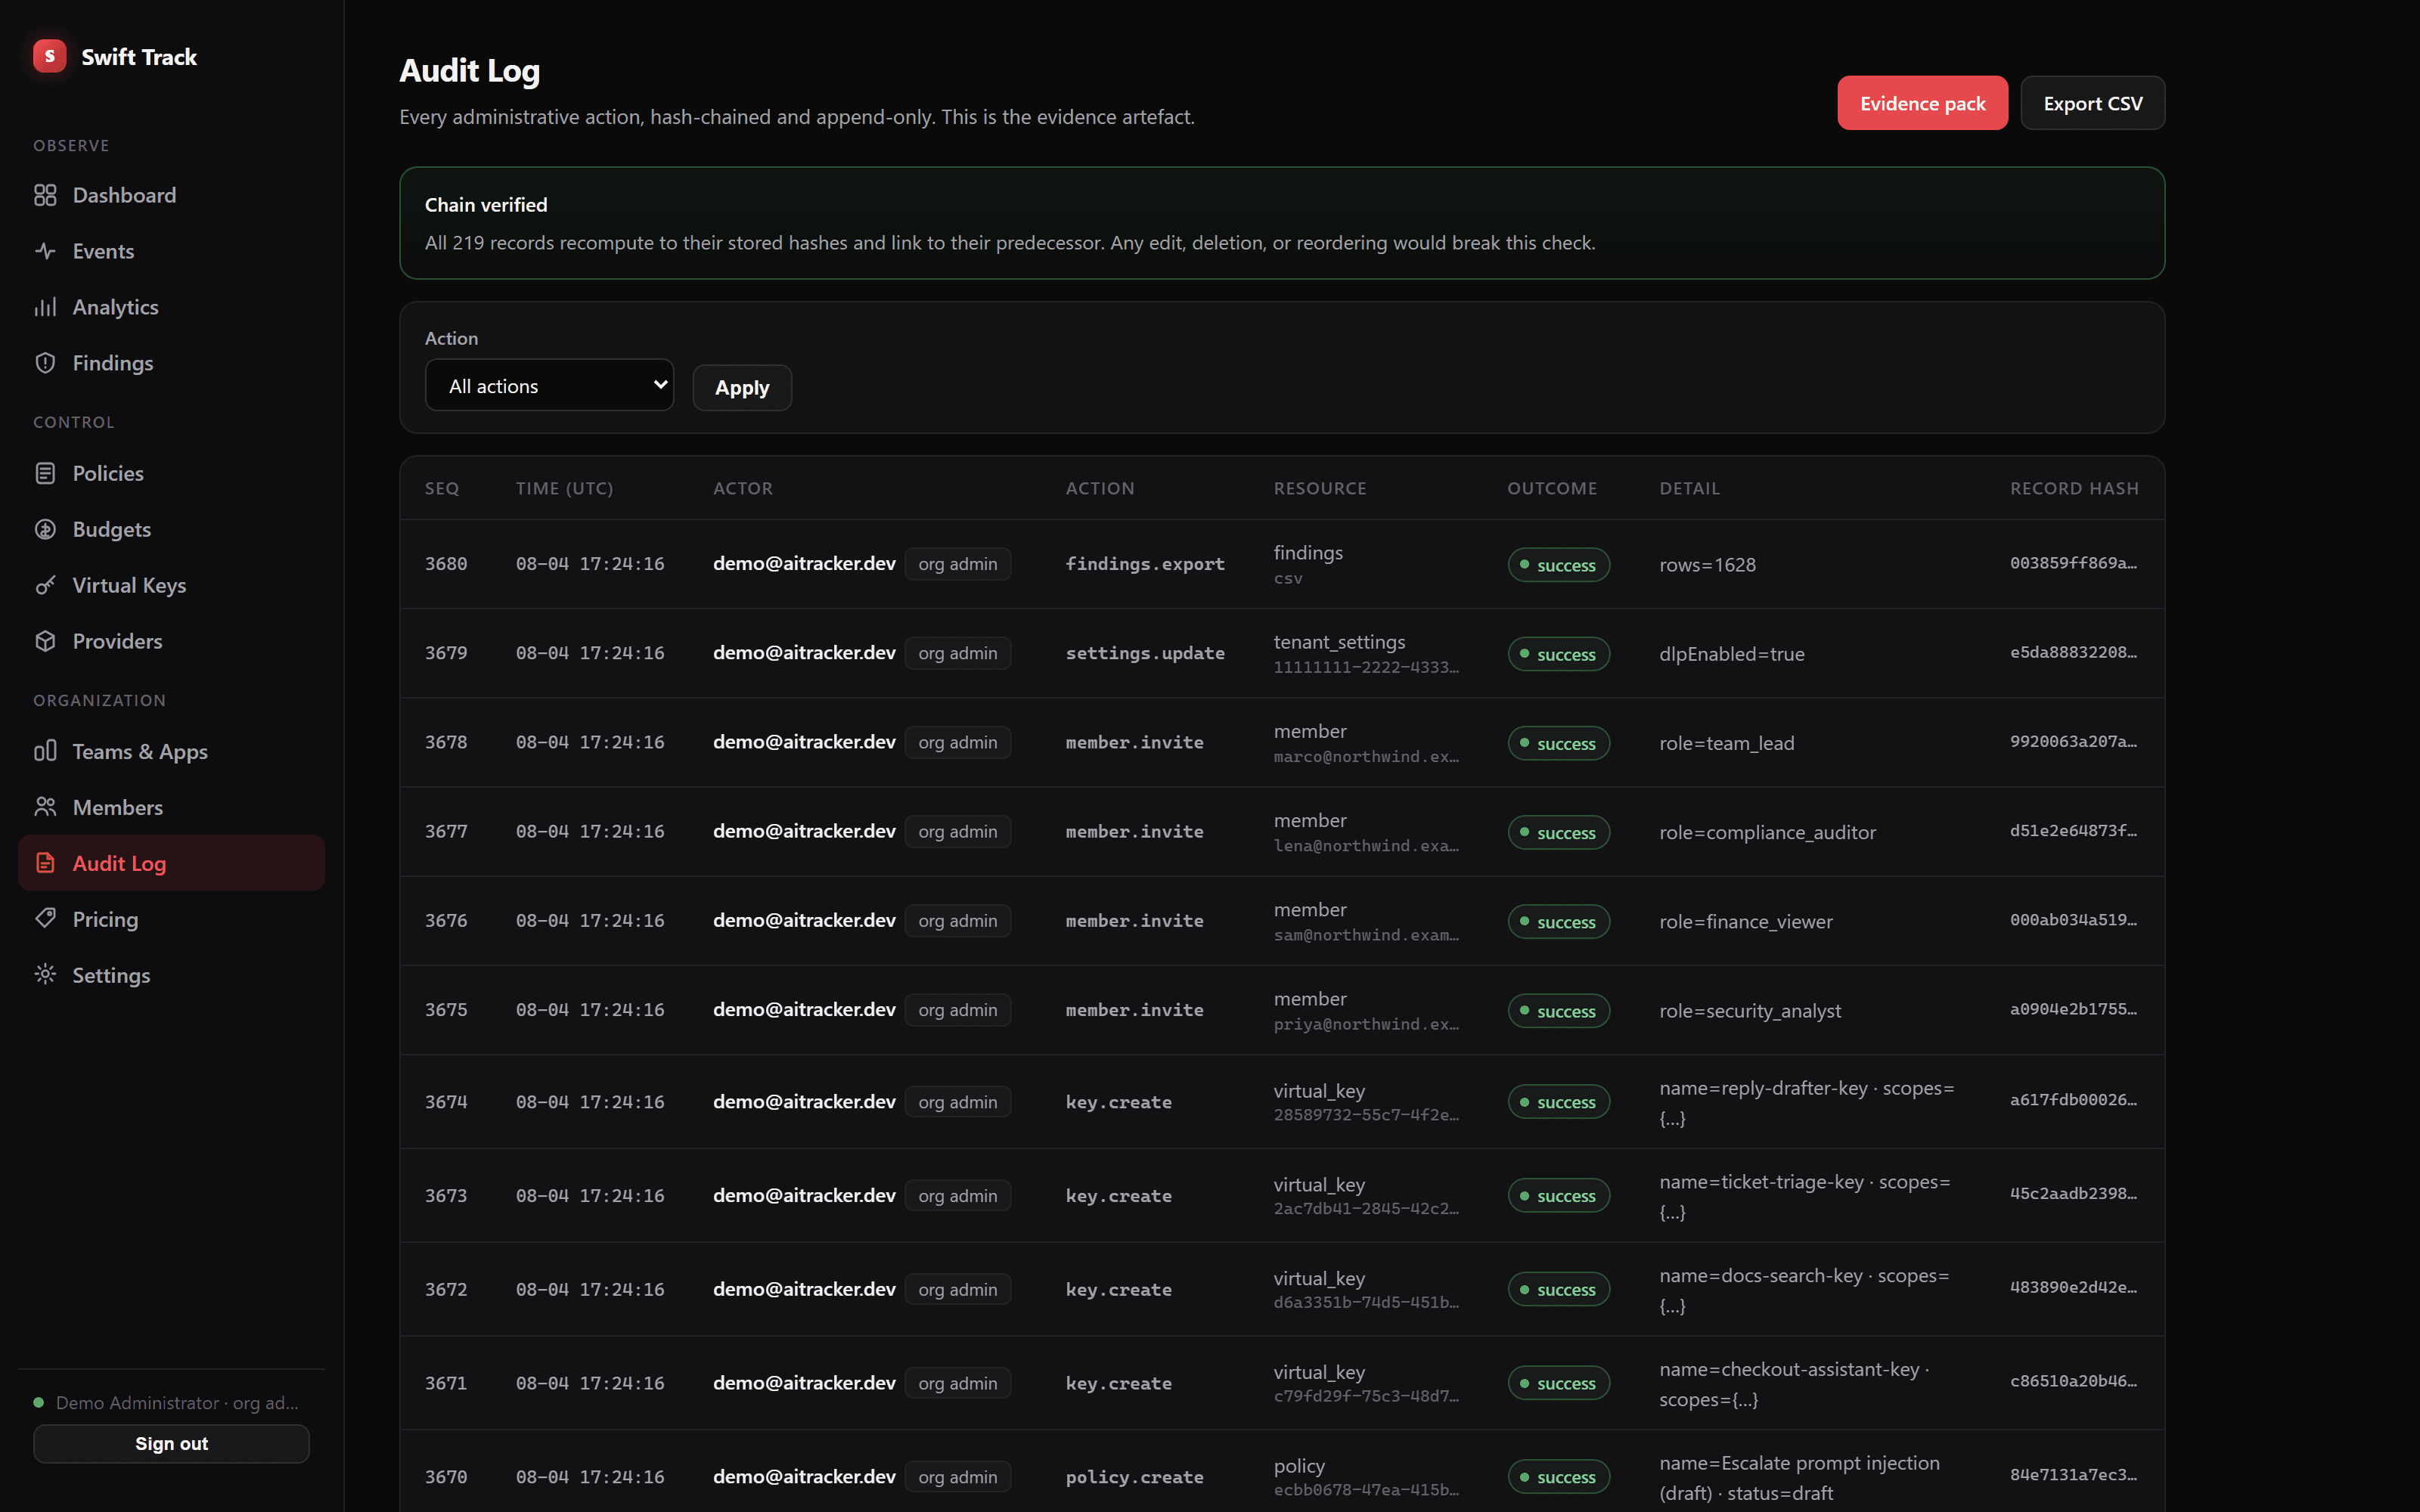Click detail role=team_lead
This screenshot has height=1512, width=2420.
click(x=1727, y=743)
